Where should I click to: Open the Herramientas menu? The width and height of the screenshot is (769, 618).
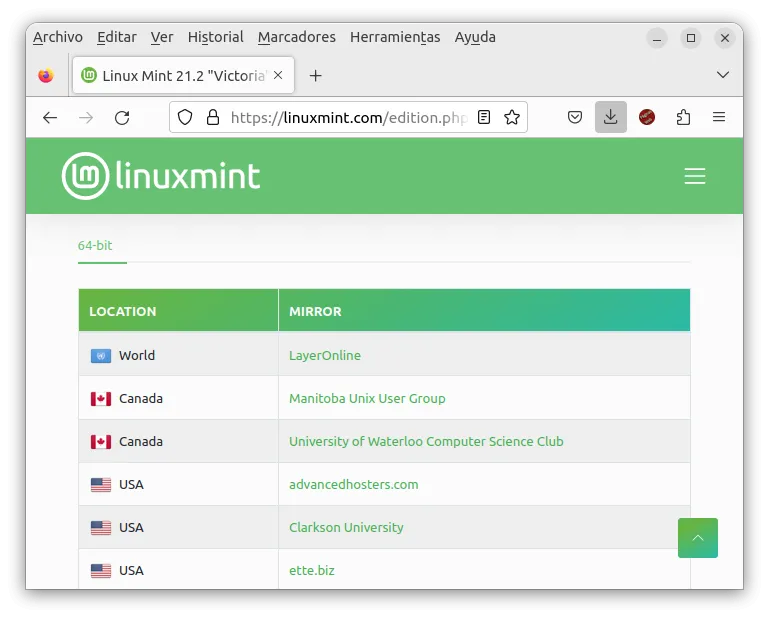395,37
